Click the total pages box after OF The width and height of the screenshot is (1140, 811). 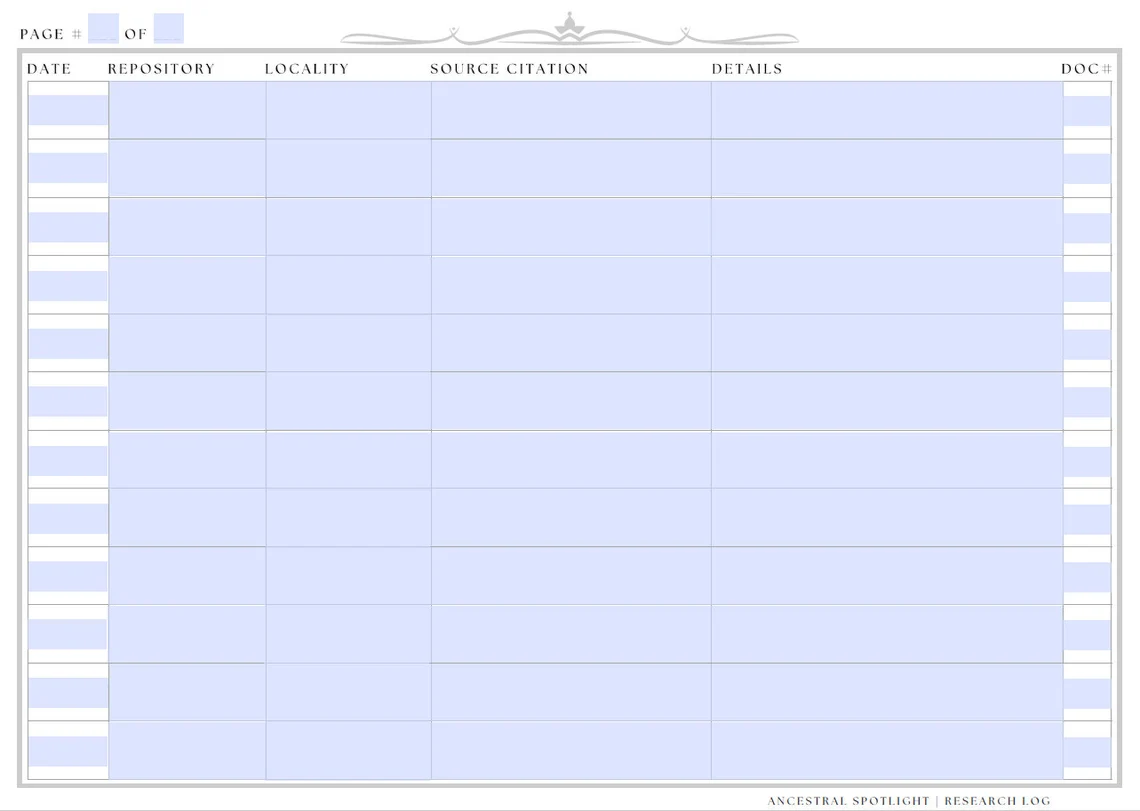[167, 27]
